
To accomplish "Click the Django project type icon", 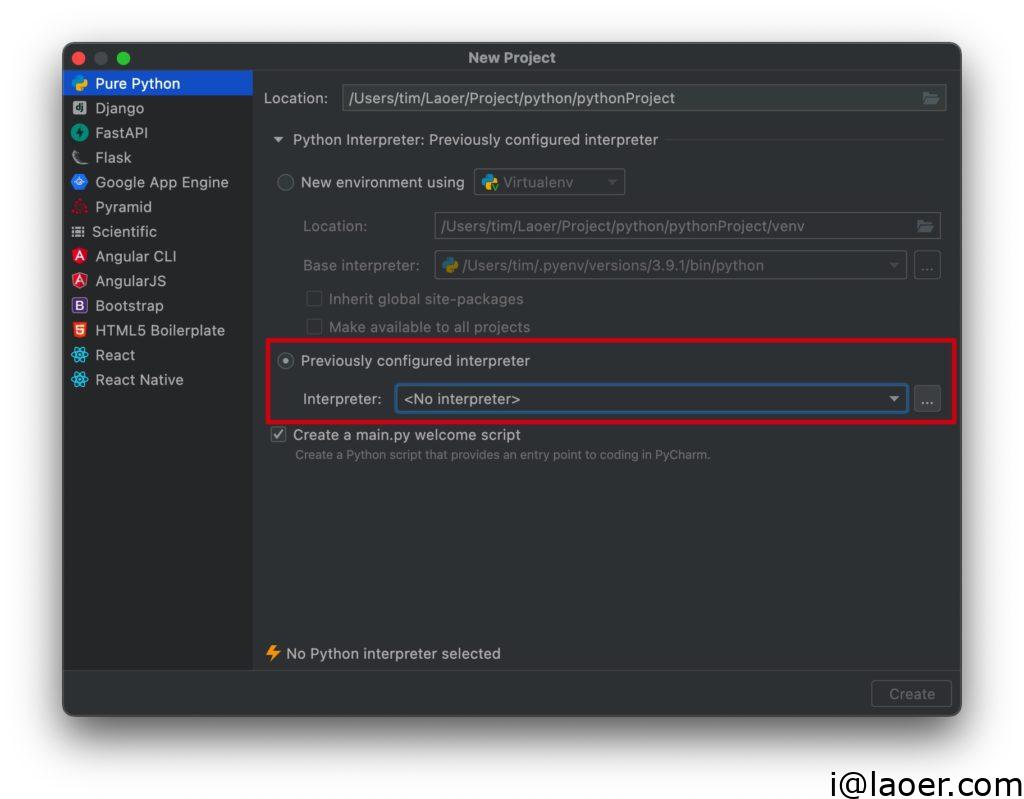I will pyautogui.click(x=79, y=108).
